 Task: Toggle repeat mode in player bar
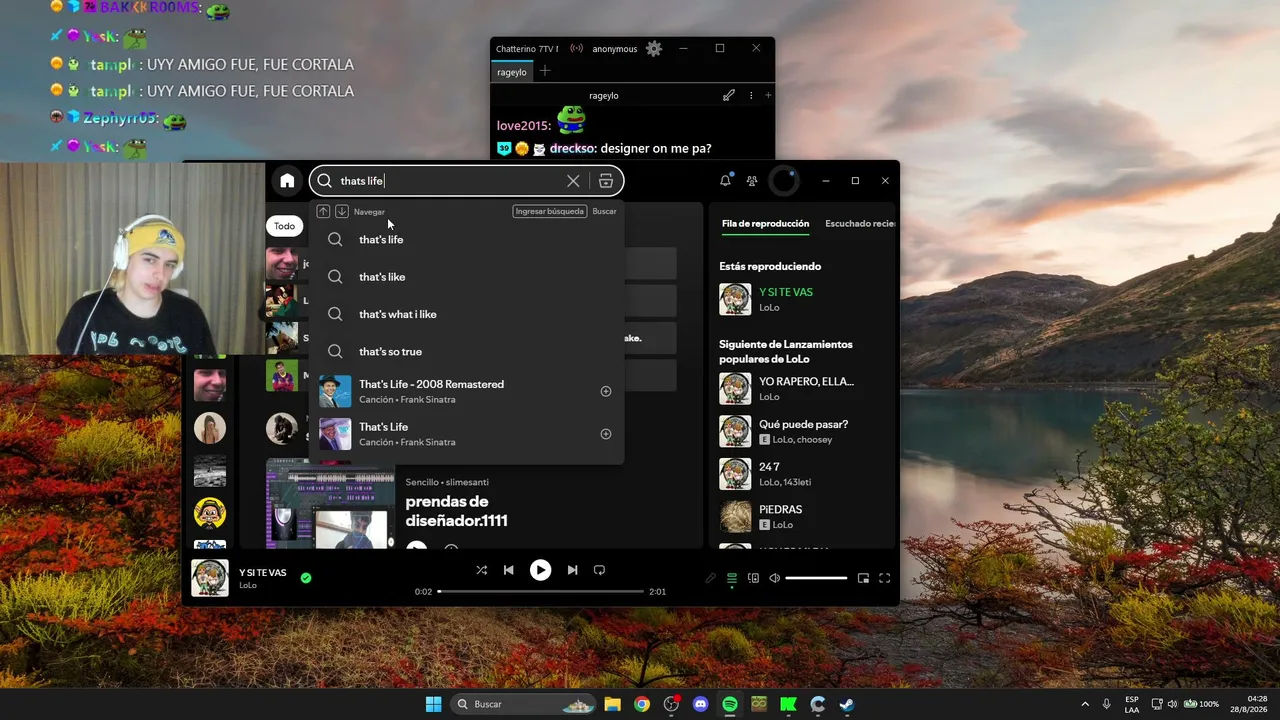599,570
